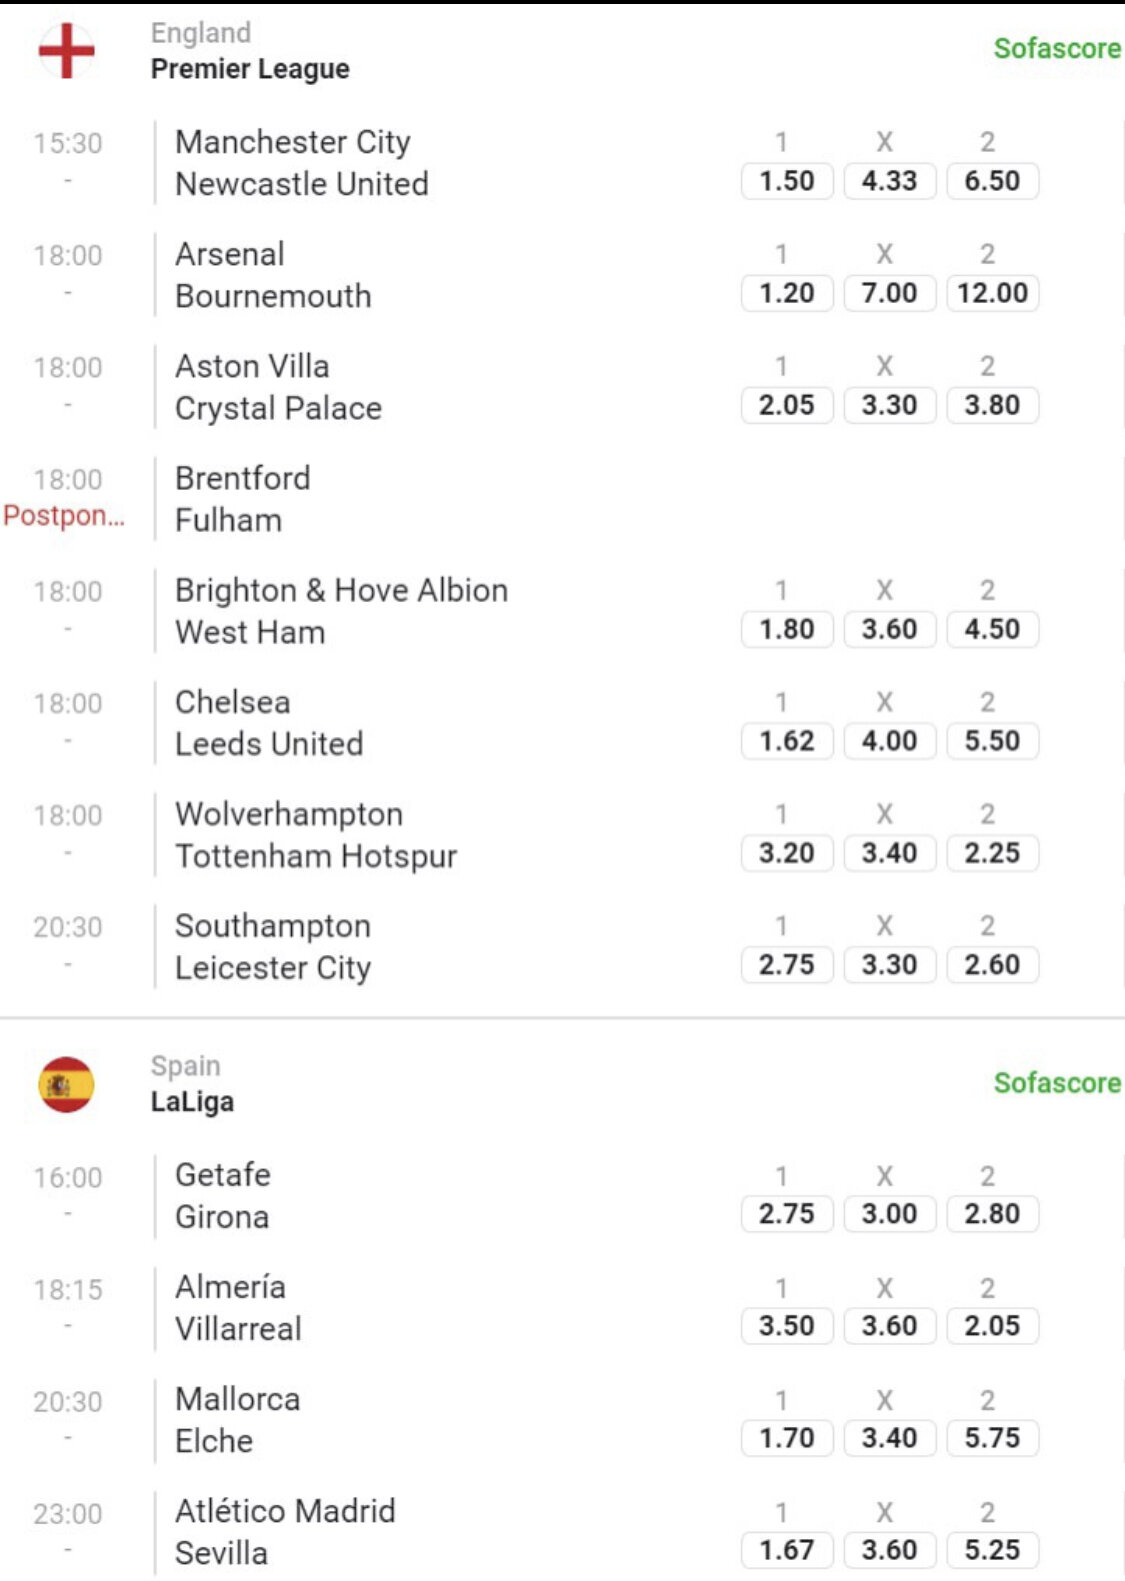Open the LaLiga competition page

(x=192, y=1102)
